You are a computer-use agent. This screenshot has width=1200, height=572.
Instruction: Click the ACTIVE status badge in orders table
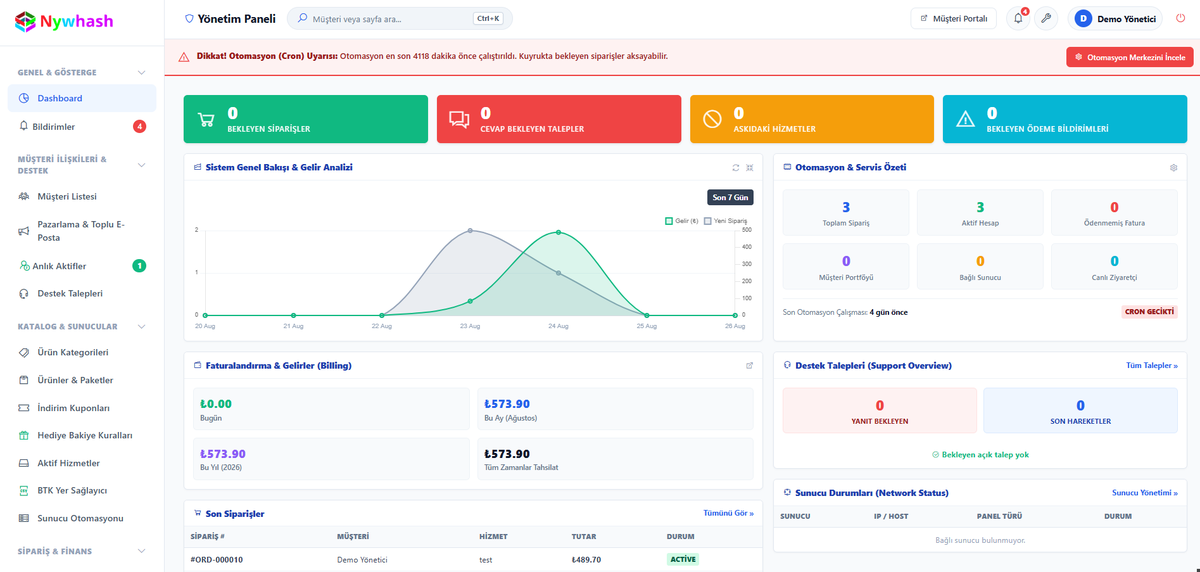coord(683,560)
